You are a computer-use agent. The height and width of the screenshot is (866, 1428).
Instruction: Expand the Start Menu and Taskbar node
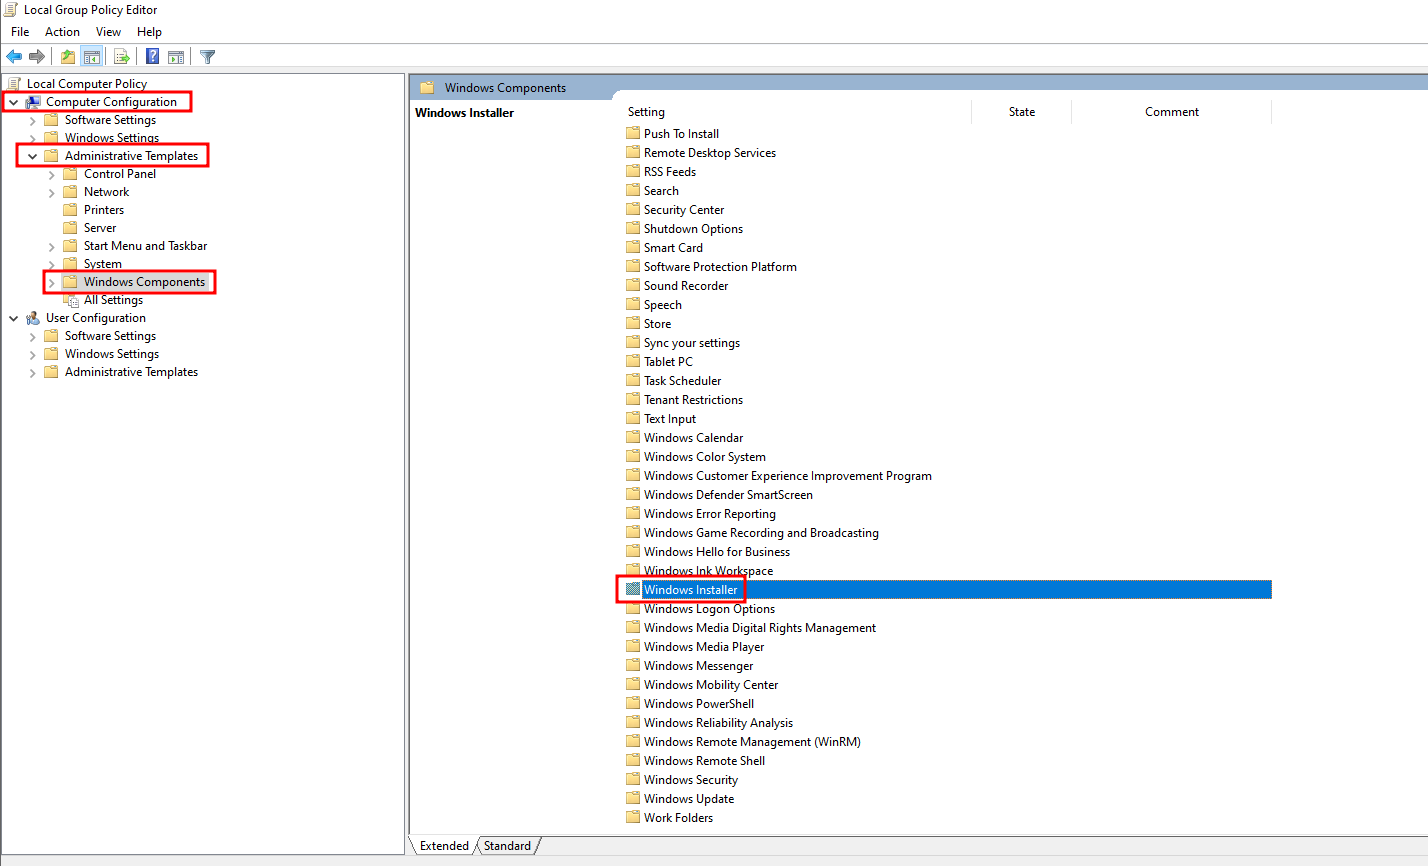tap(51, 246)
